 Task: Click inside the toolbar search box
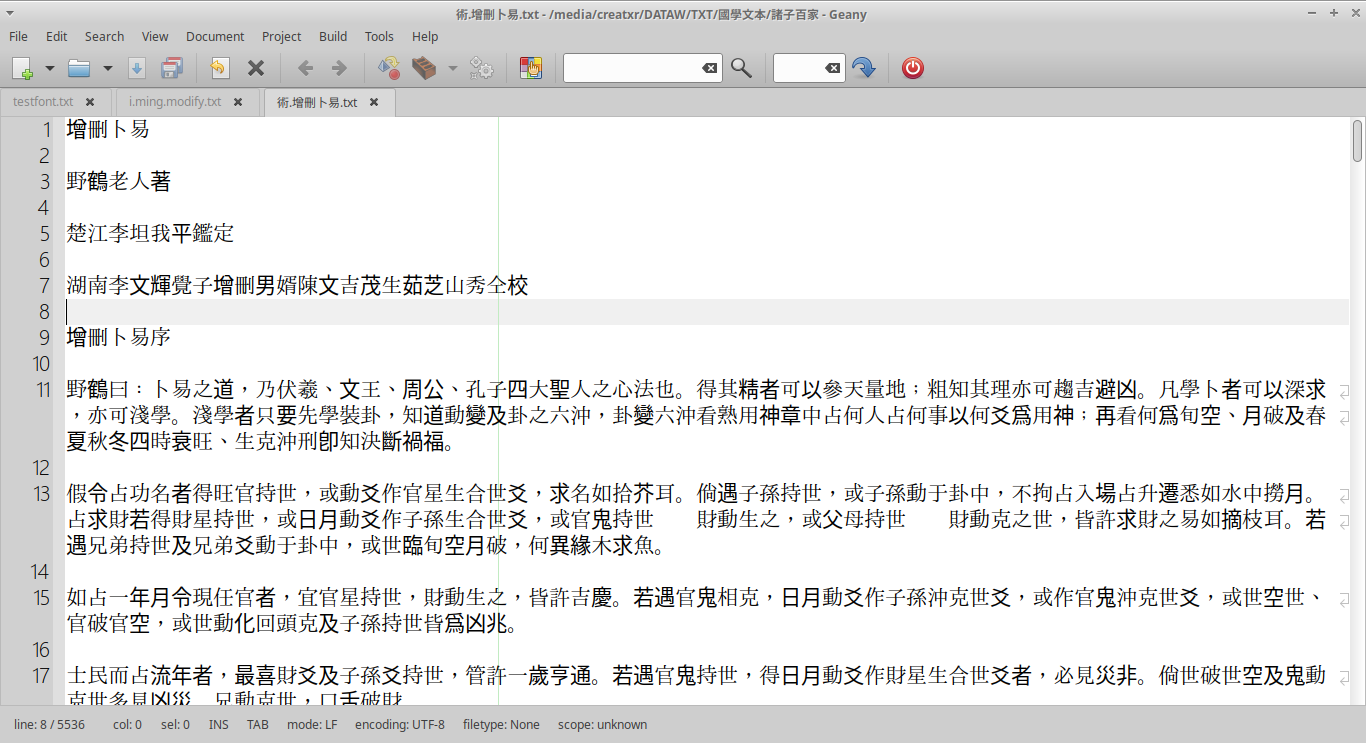(630, 68)
